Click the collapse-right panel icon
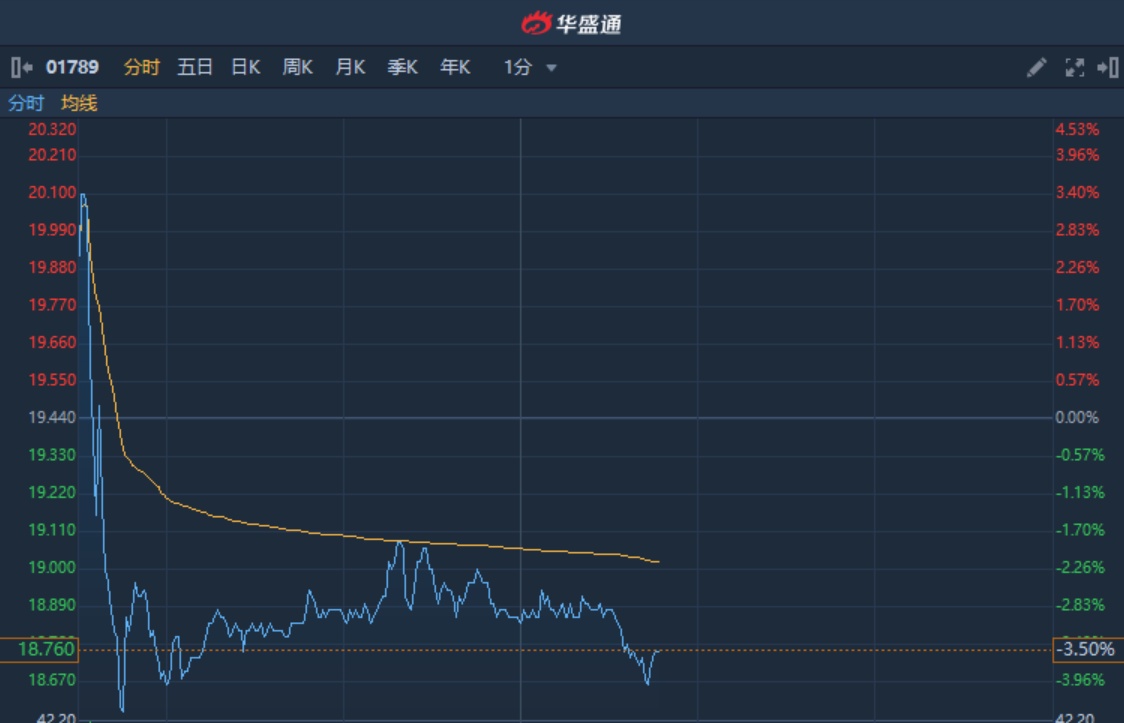 pyautogui.click(x=1108, y=68)
